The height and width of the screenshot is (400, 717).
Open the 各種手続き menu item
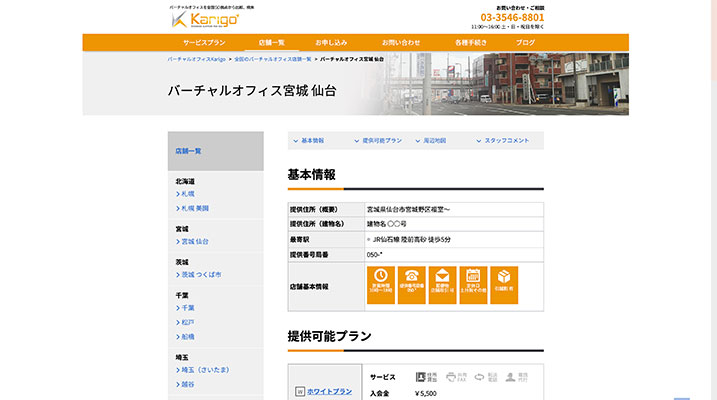[471, 43]
